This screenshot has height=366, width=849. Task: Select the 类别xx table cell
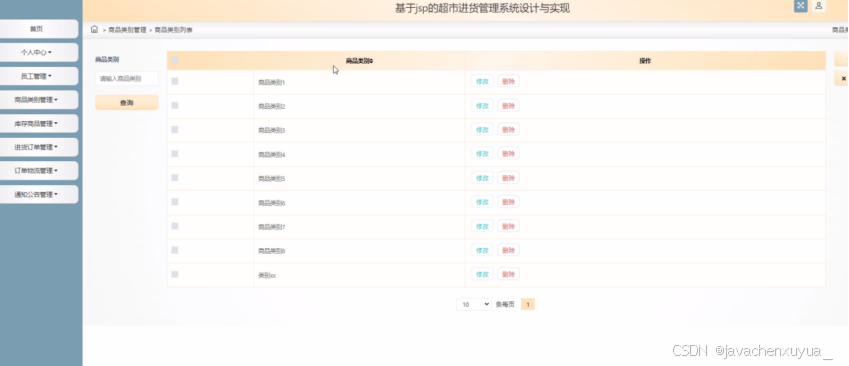pos(359,276)
